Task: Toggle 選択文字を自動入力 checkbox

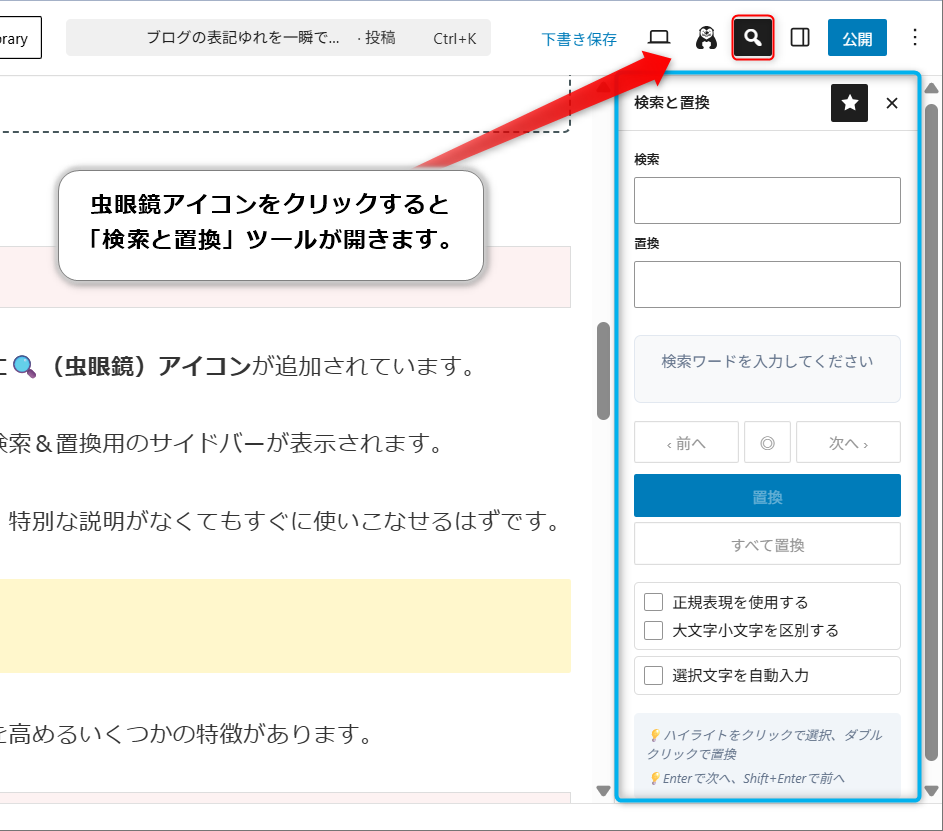Action: click(x=654, y=675)
